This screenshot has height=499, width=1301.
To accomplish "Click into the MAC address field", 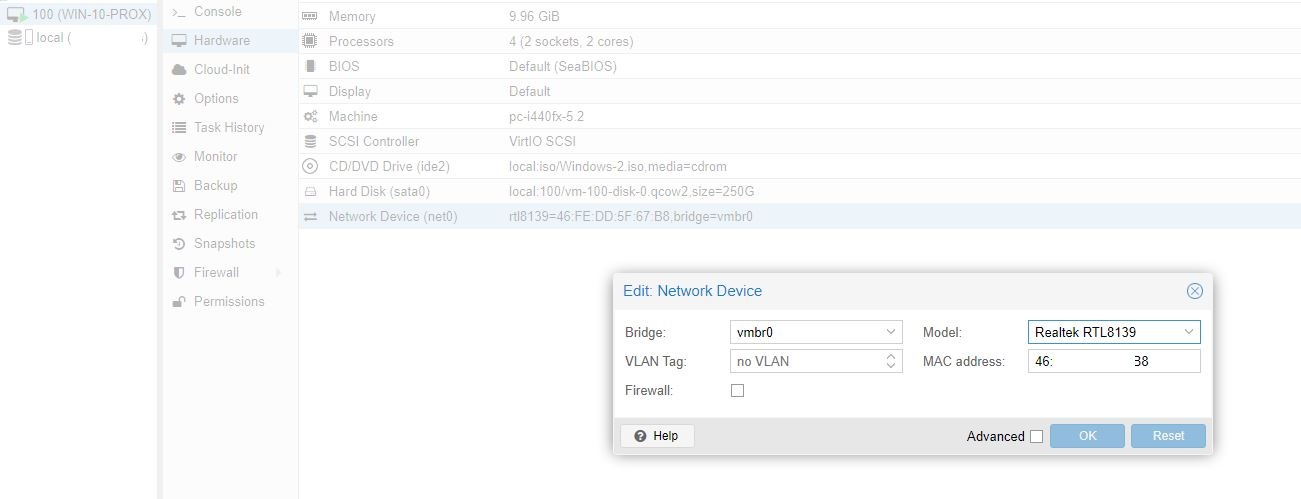I will [x=1114, y=361].
